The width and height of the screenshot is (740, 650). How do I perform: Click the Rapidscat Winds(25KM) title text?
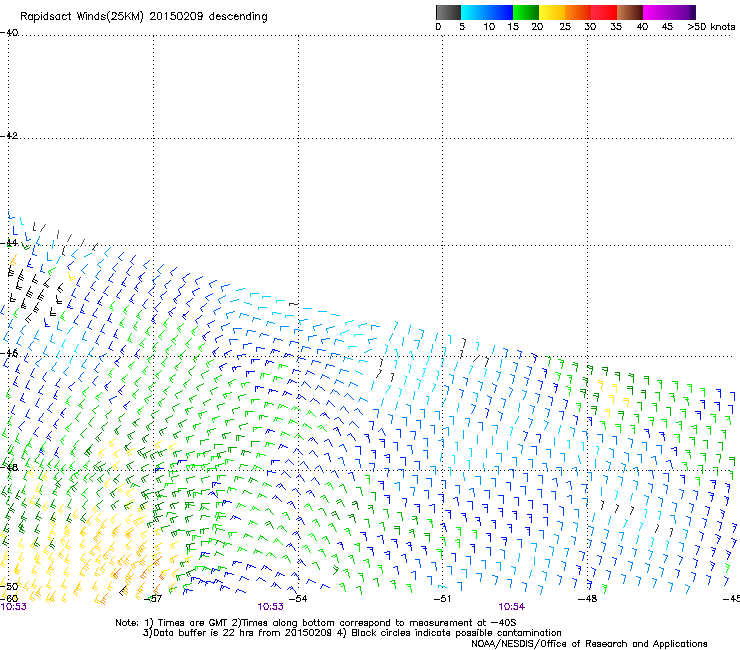pyautogui.click(x=143, y=17)
